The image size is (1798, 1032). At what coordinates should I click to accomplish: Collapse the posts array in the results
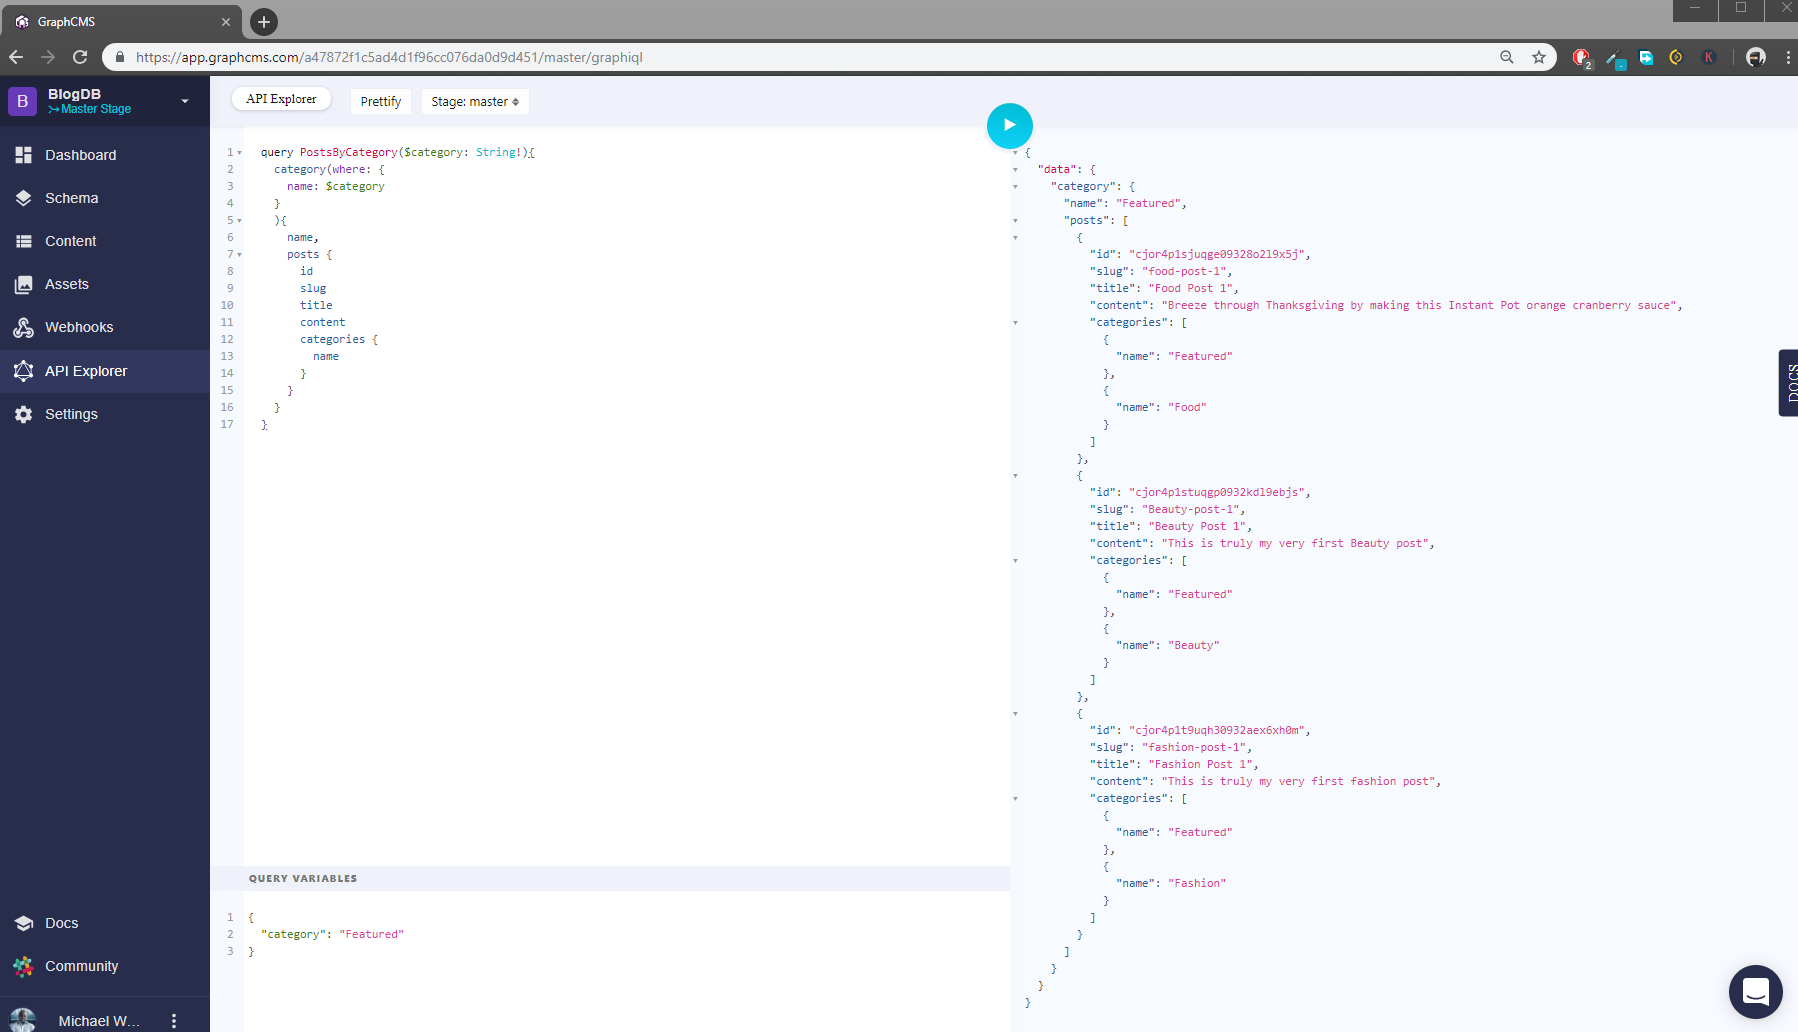tap(1015, 220)
